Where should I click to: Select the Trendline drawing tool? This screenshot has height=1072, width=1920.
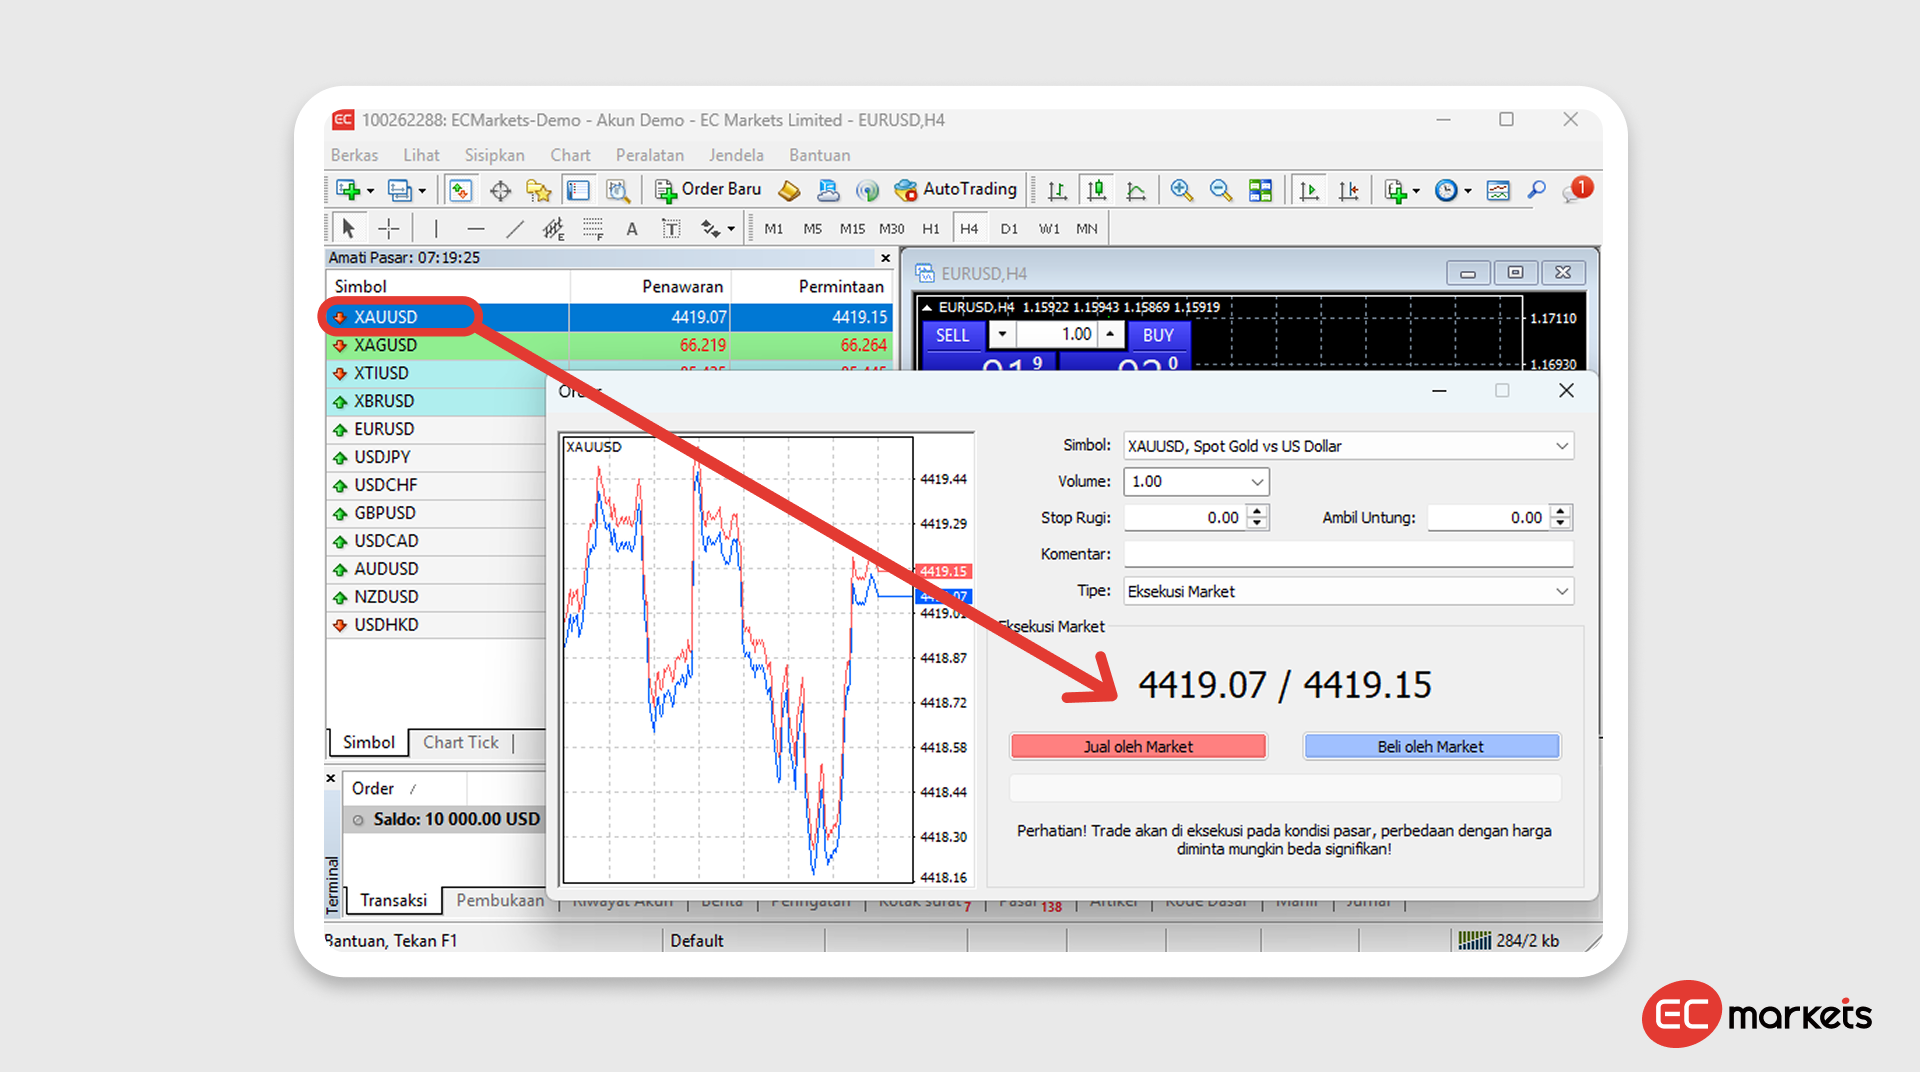click(x=515, y=229)
